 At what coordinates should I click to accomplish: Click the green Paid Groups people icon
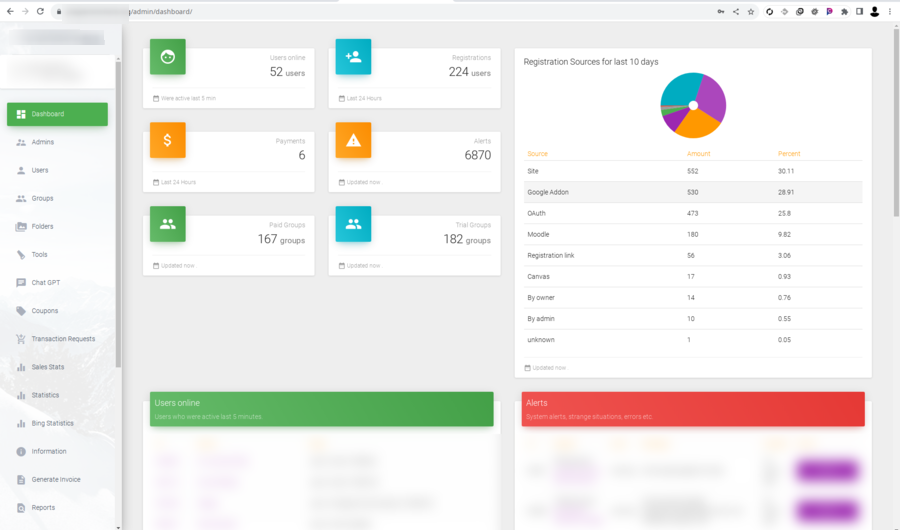[x=168, y=224]
